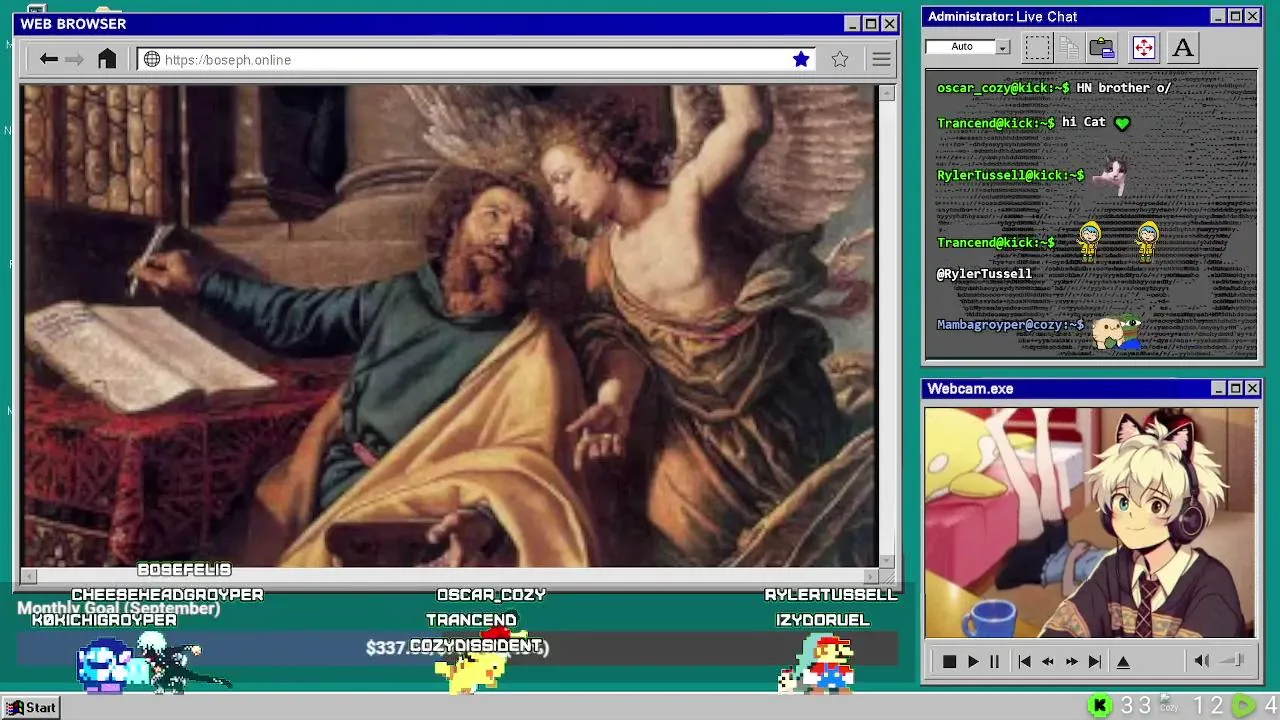Click the paste clipboard icon in Live Chat
The width and height of the screenshot is (1280, 720).
coord(1102,47)
